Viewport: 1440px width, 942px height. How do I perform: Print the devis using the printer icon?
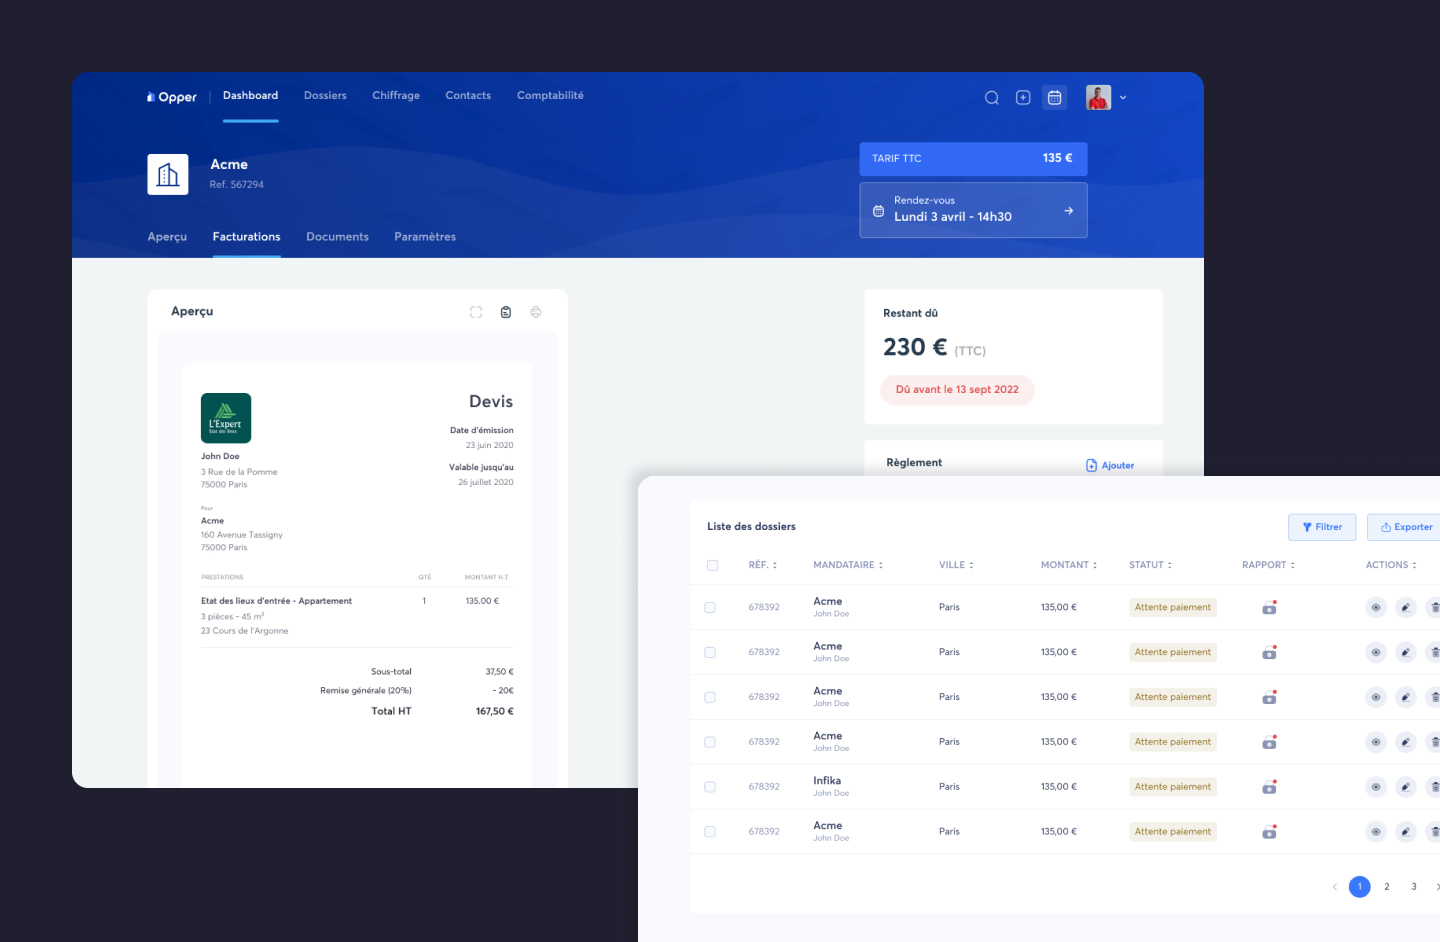tap(536, 312)
